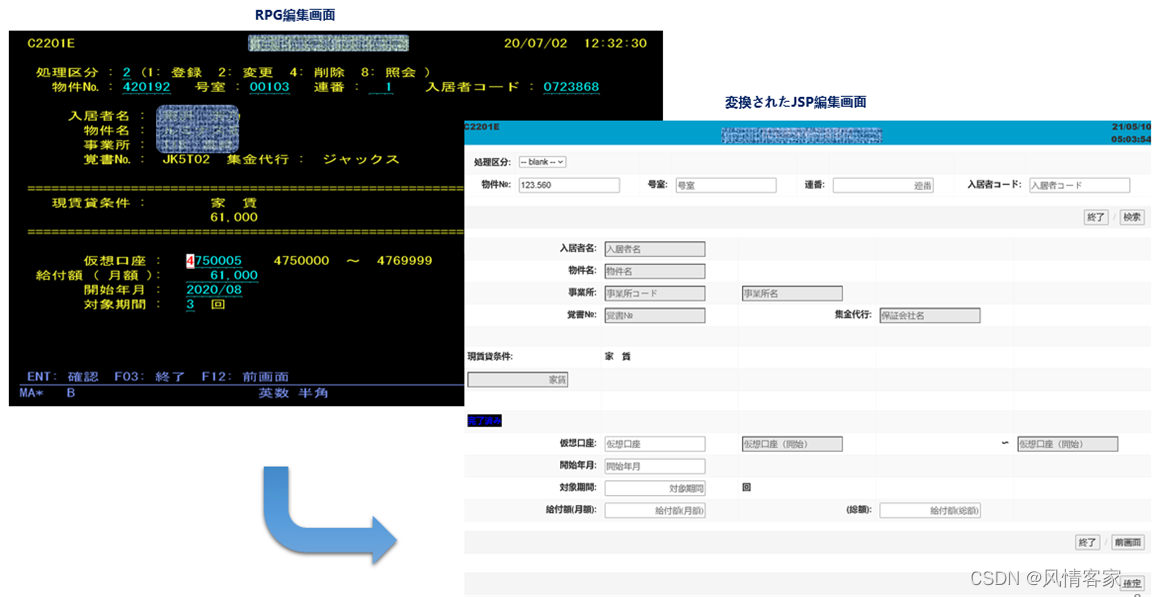Screen dimensions: 1157x597
Task: Click 物件No. value 420192 in RPG screen
Action: click(147, 88)
